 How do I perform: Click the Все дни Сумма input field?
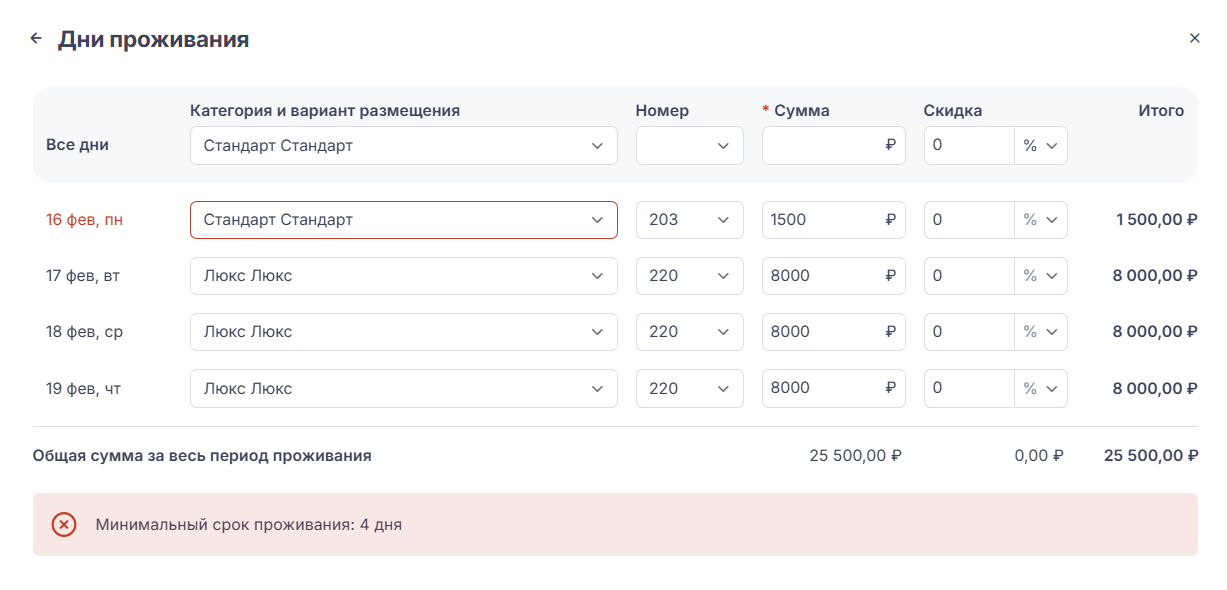(x=824, y=146)
